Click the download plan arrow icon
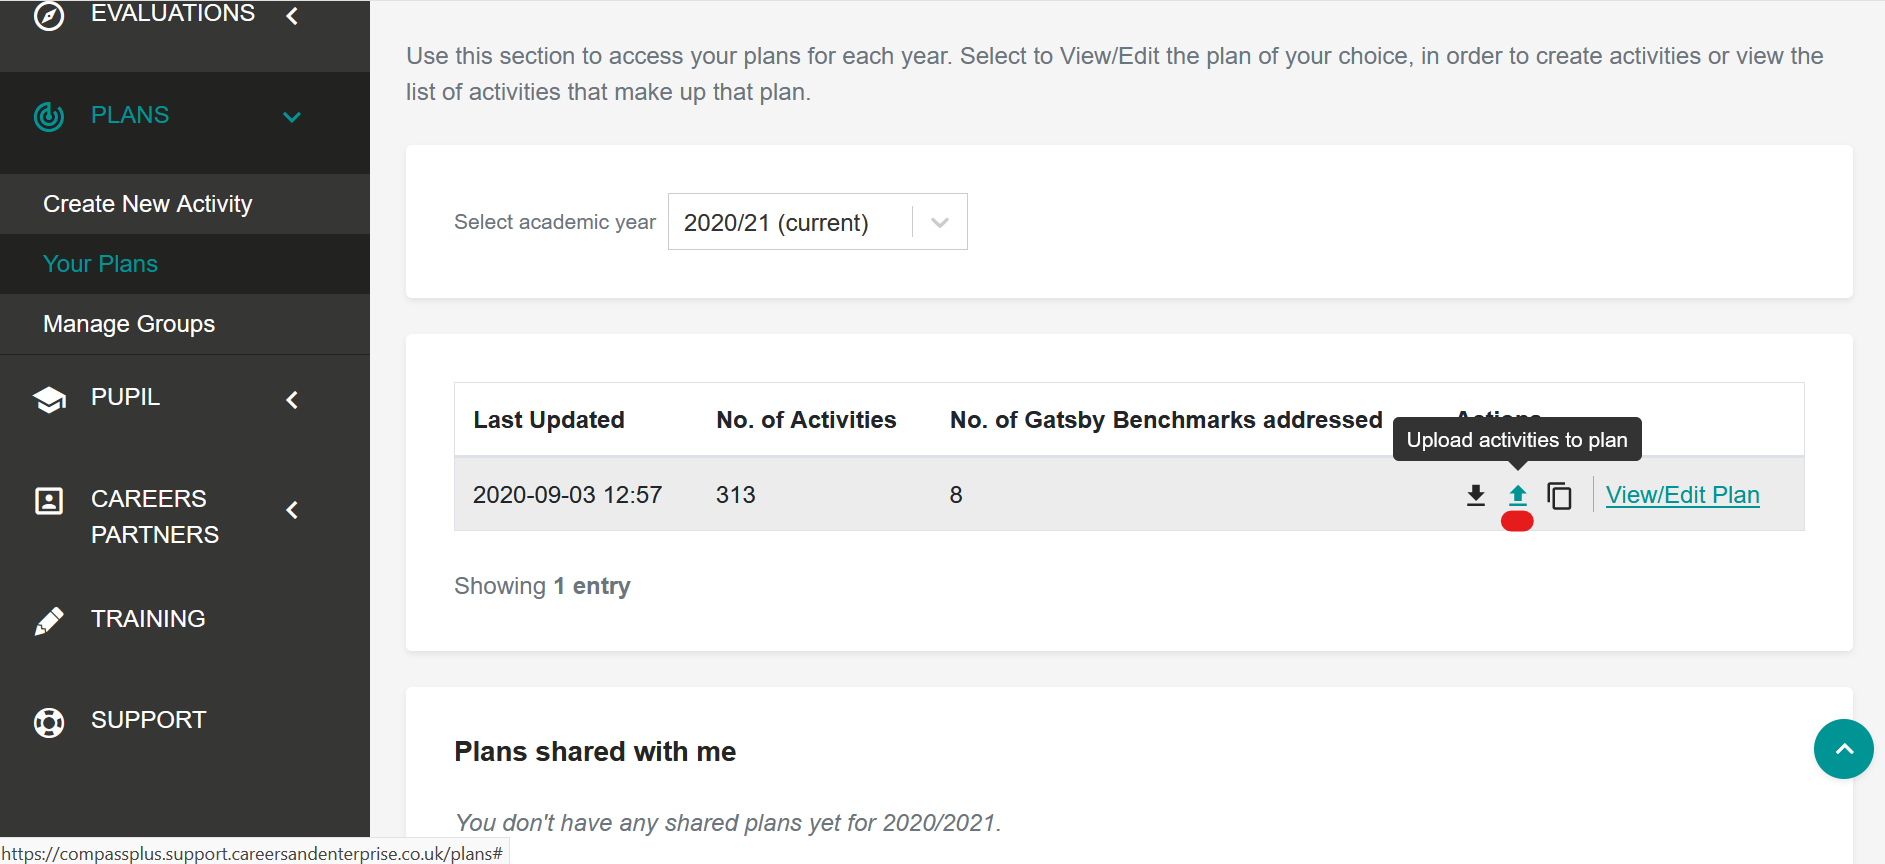Viewport: 1885px width, 864px height. (x=1475, y=495)
